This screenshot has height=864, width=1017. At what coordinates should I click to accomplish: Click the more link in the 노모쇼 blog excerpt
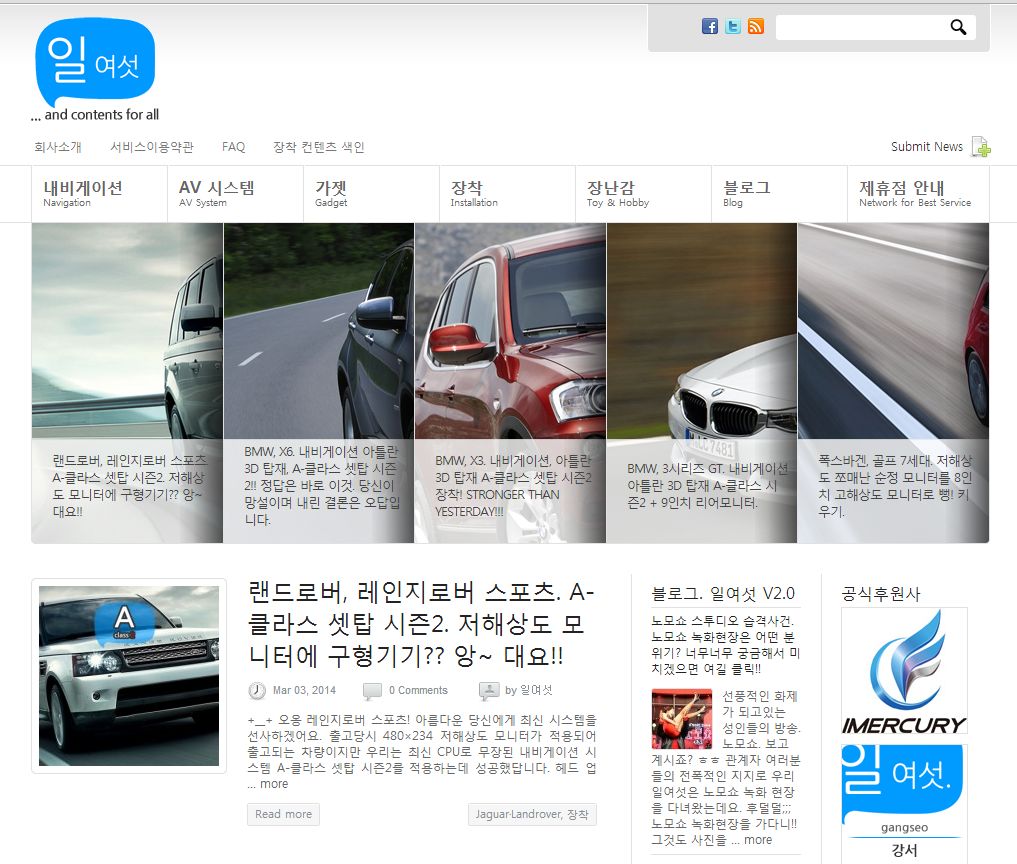click(758, 840)
